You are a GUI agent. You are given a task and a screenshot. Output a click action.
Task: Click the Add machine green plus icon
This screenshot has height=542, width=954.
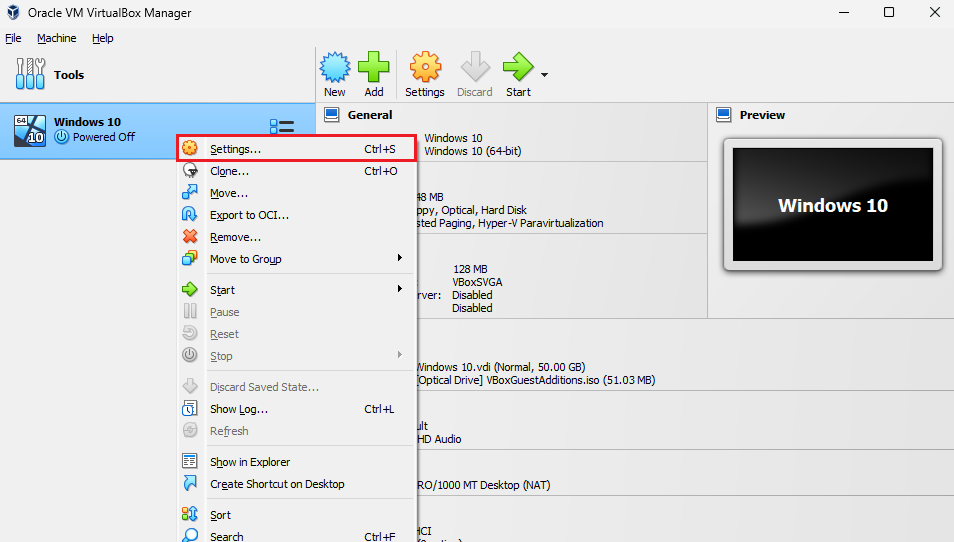[374, 67]
